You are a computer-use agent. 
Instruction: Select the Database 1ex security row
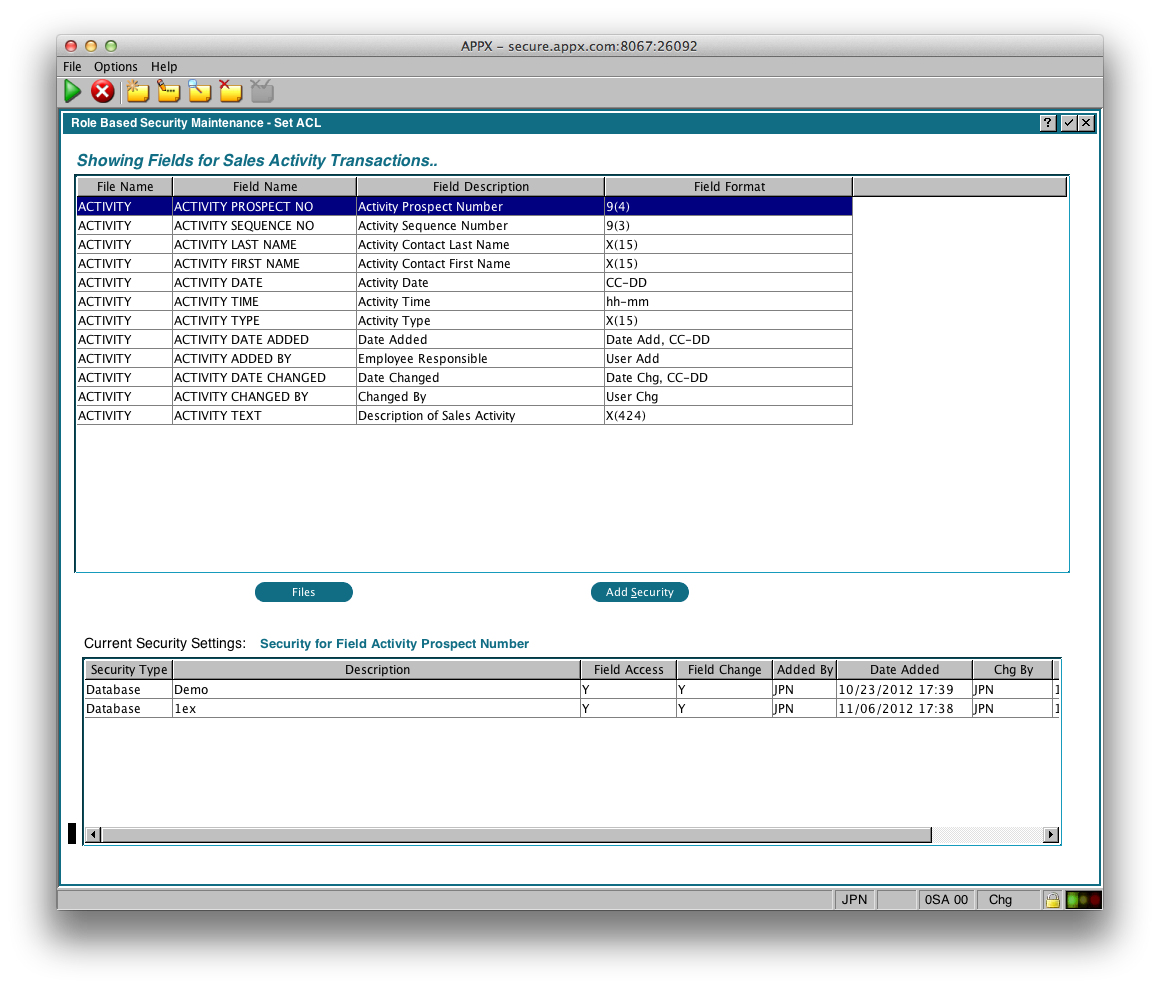coord(376,709)
